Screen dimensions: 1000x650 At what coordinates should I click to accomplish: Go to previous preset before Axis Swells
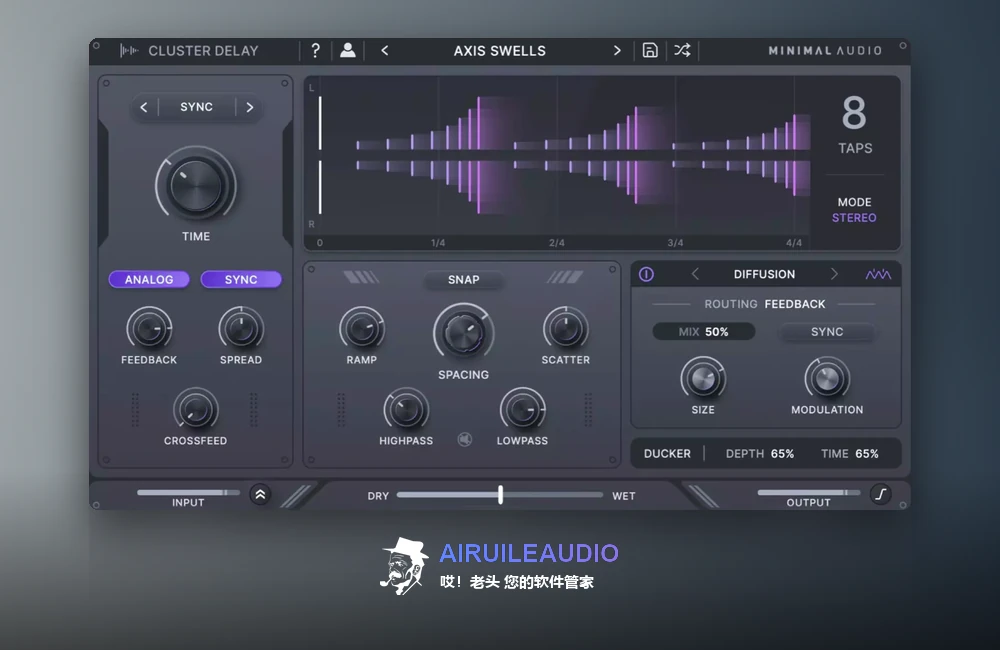385,50
